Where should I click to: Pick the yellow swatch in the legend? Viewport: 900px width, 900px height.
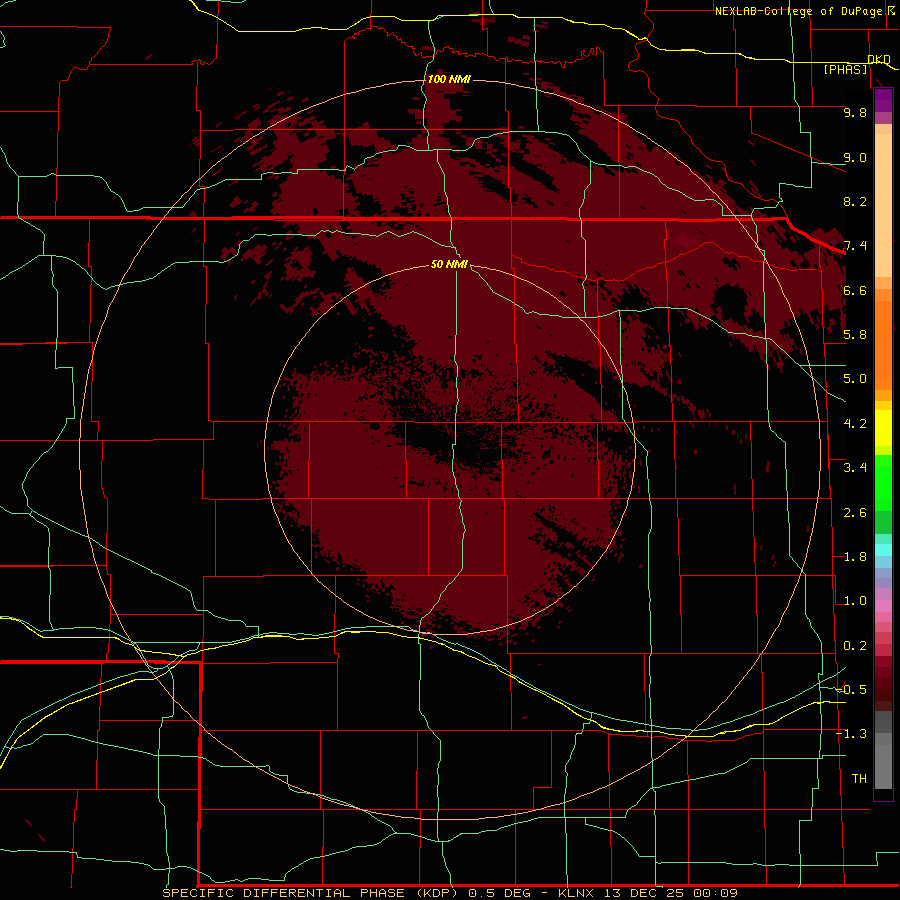[x=883, y=428]
